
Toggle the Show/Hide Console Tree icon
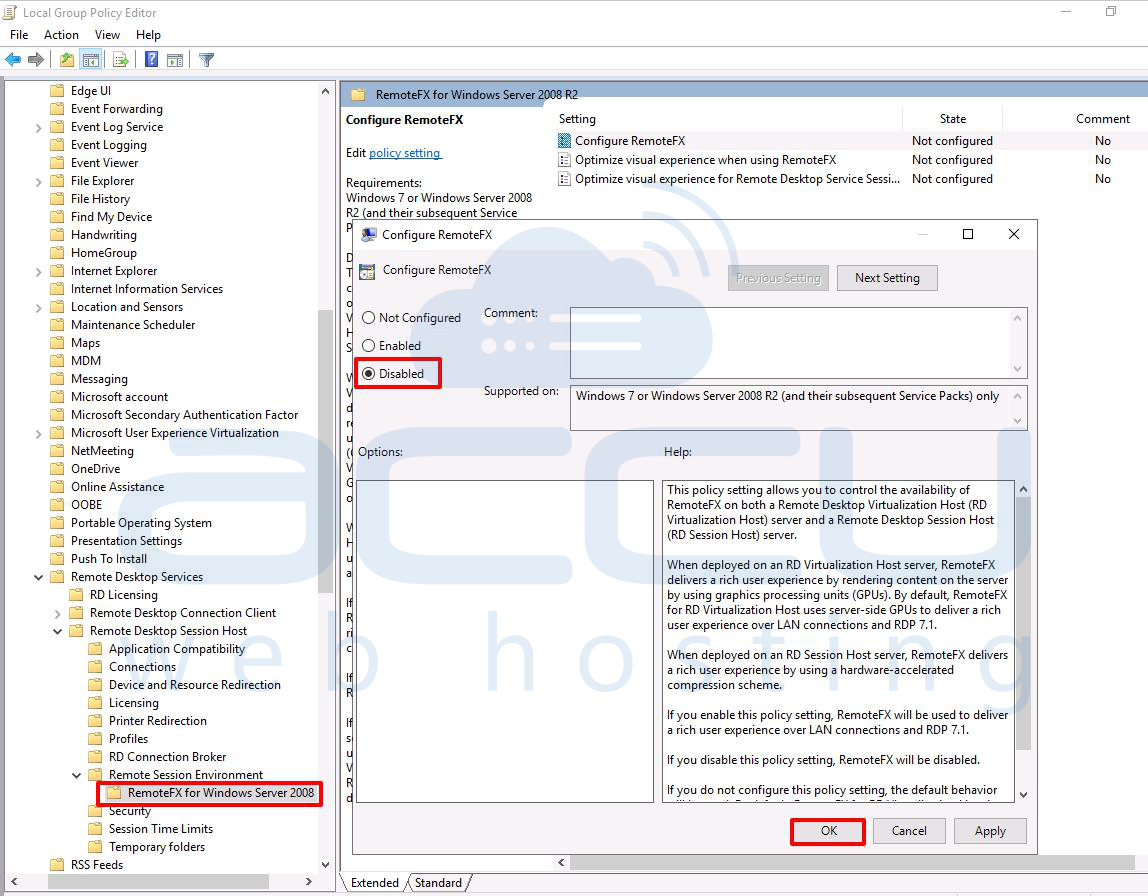[x=91, y=60]
